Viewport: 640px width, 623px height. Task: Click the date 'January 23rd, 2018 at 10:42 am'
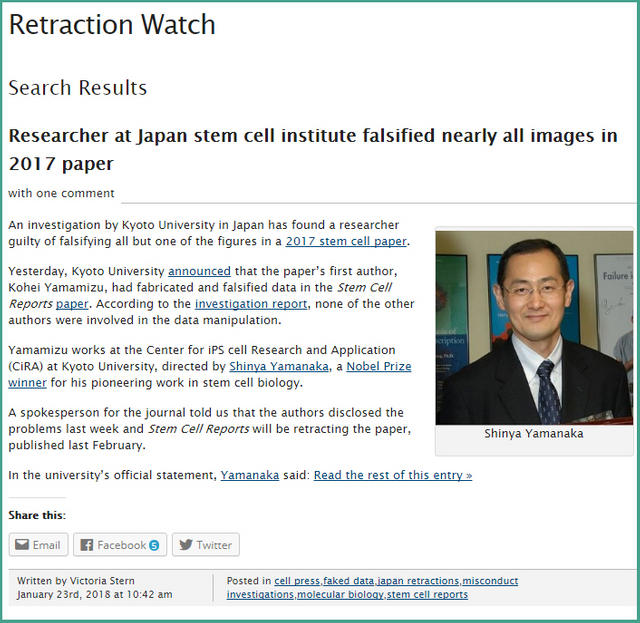pos(94,594)
